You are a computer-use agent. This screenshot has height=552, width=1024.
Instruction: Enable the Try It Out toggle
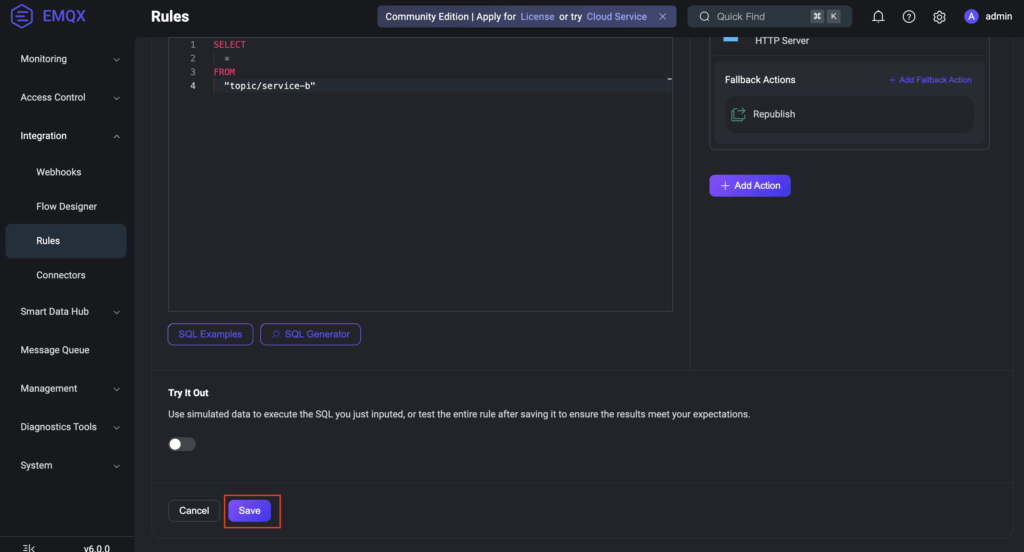[182, 444]
